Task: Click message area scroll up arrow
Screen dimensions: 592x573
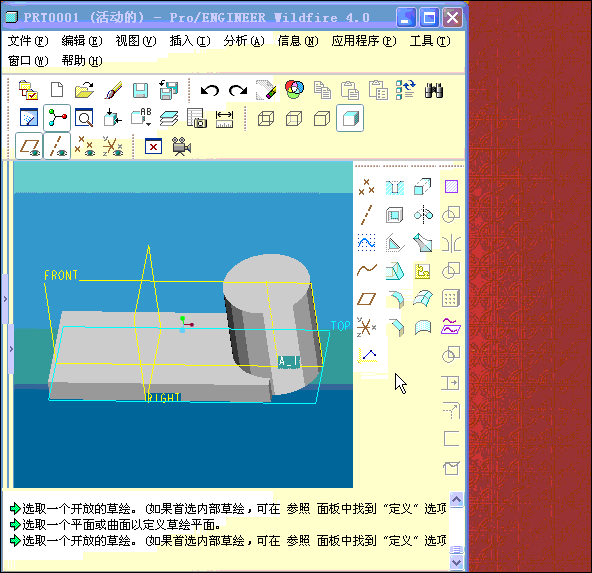Action: 456,500
